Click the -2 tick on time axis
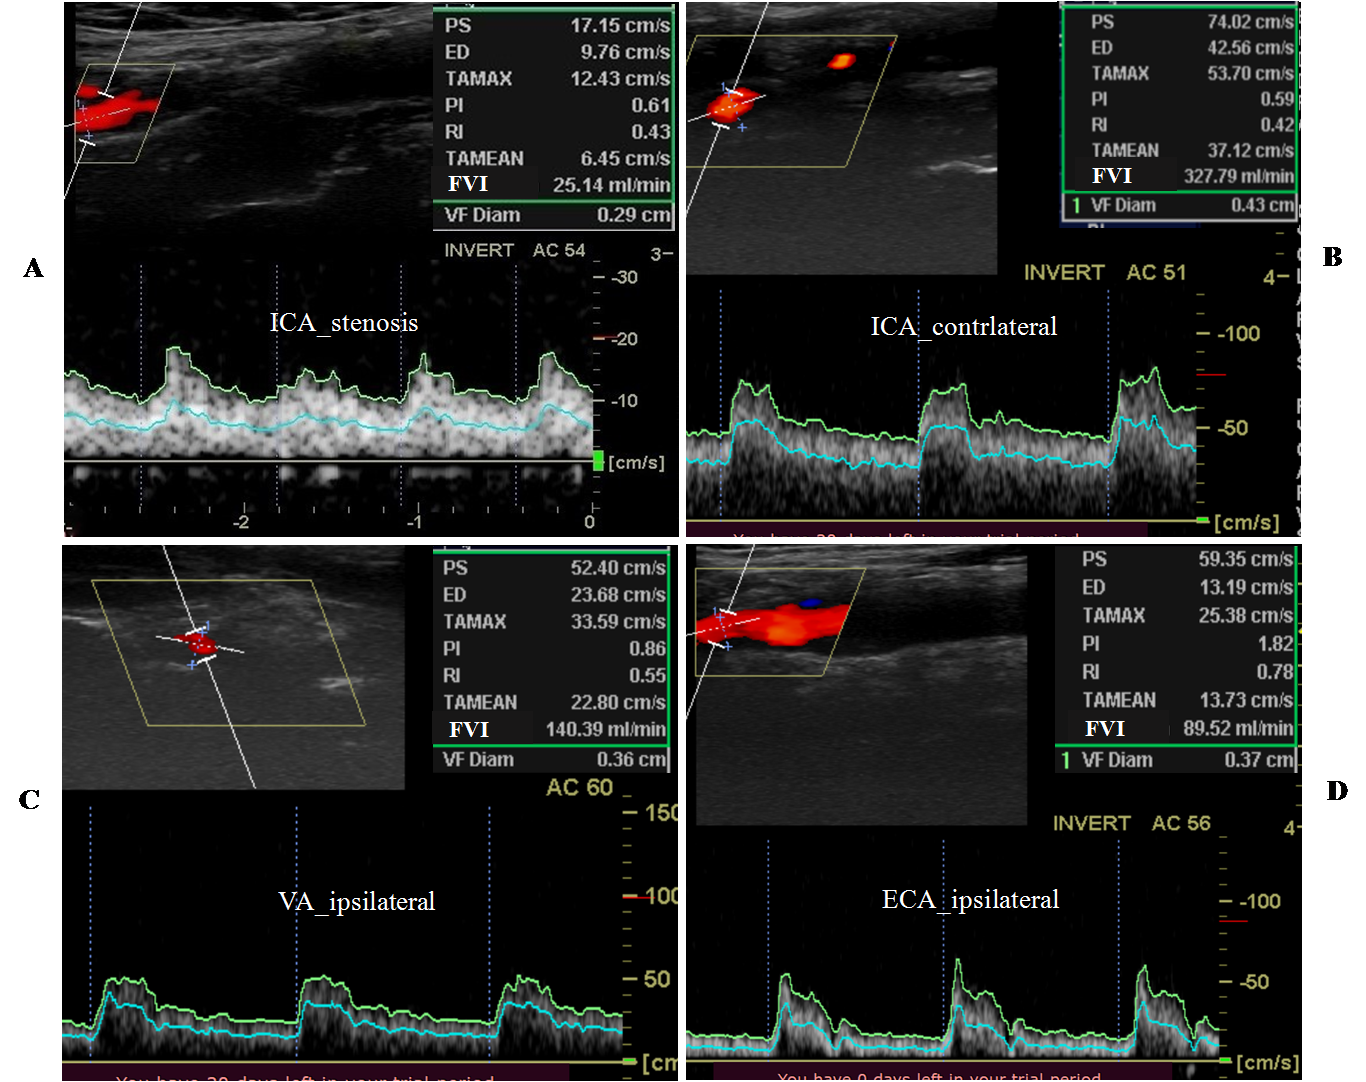1366x1082 pixels. coord(241,522)
